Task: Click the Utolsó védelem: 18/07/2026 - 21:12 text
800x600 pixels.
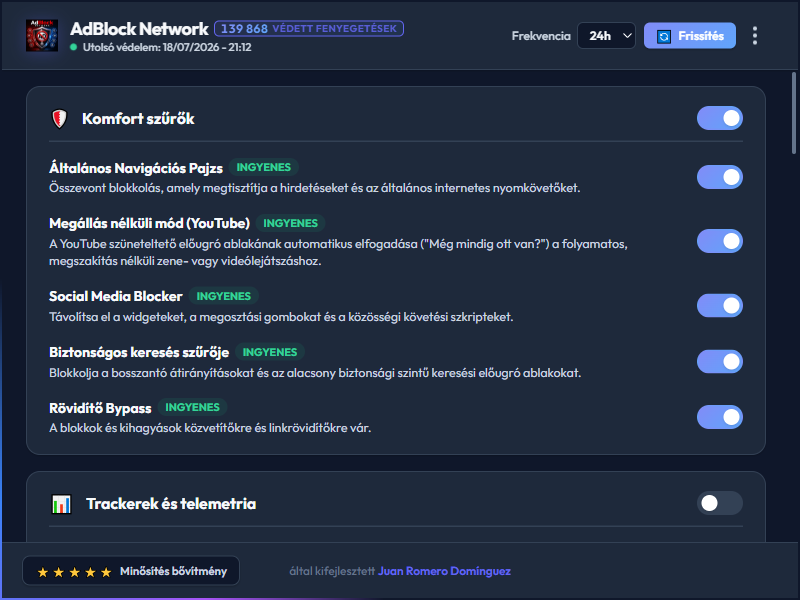Action: [x=167, y=47]
